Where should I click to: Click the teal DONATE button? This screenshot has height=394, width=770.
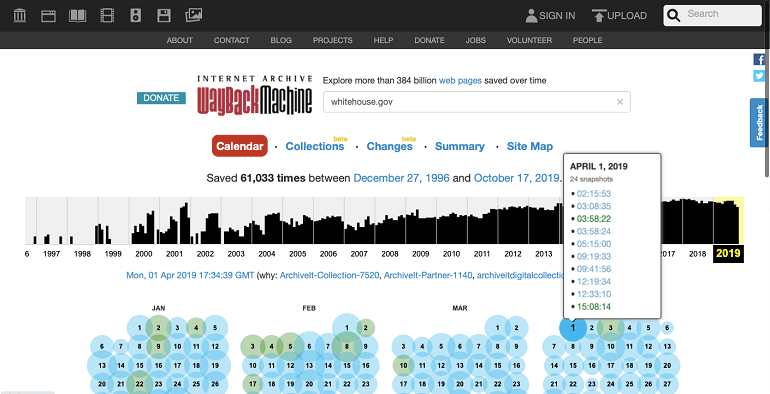point(161,98)
